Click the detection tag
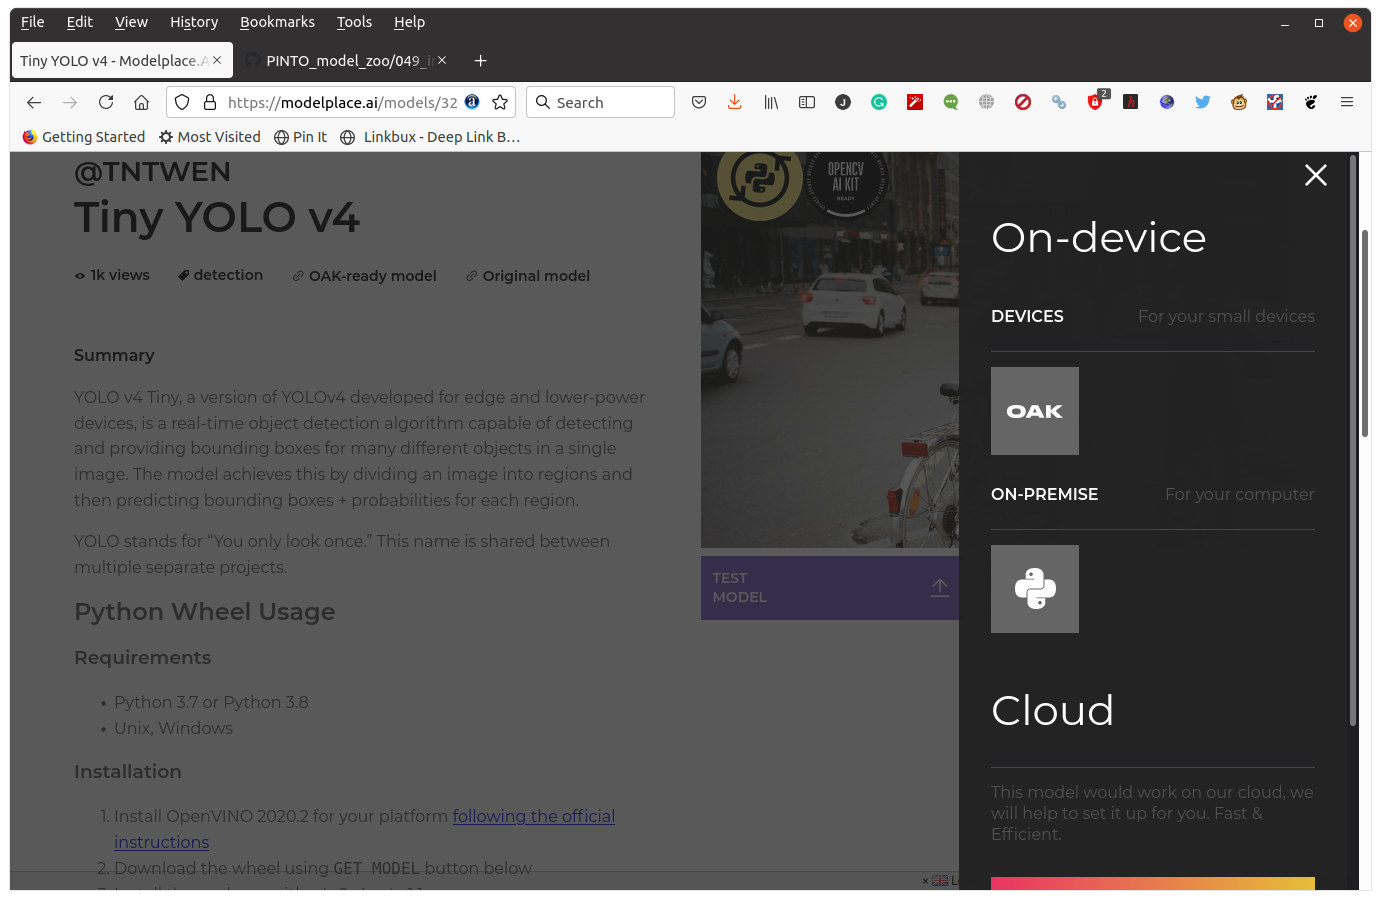1381x900 pixels. click(220, 275)
